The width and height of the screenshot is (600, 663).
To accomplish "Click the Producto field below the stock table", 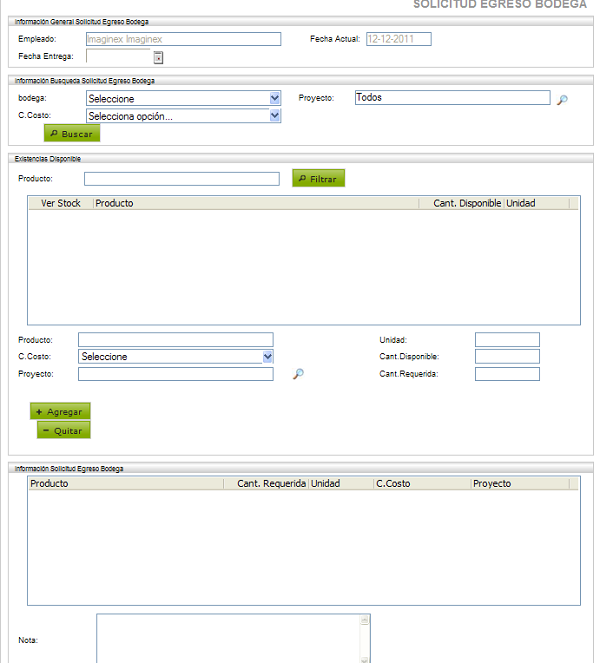I will pos(176,340).
